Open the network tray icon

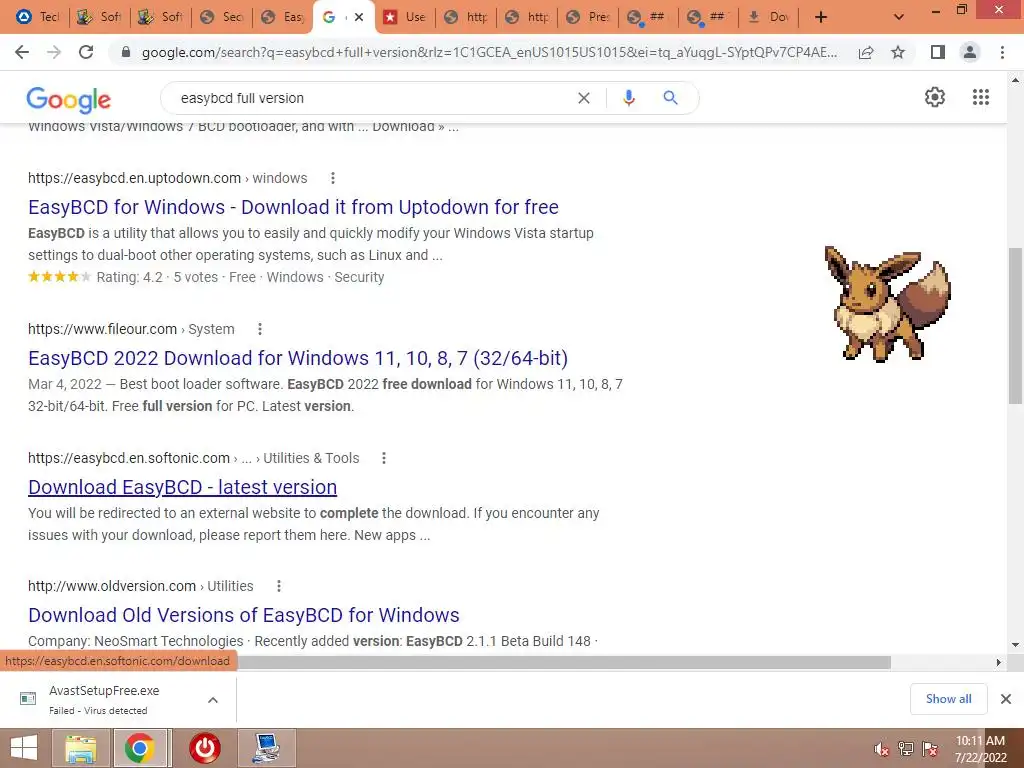point(906,748)
